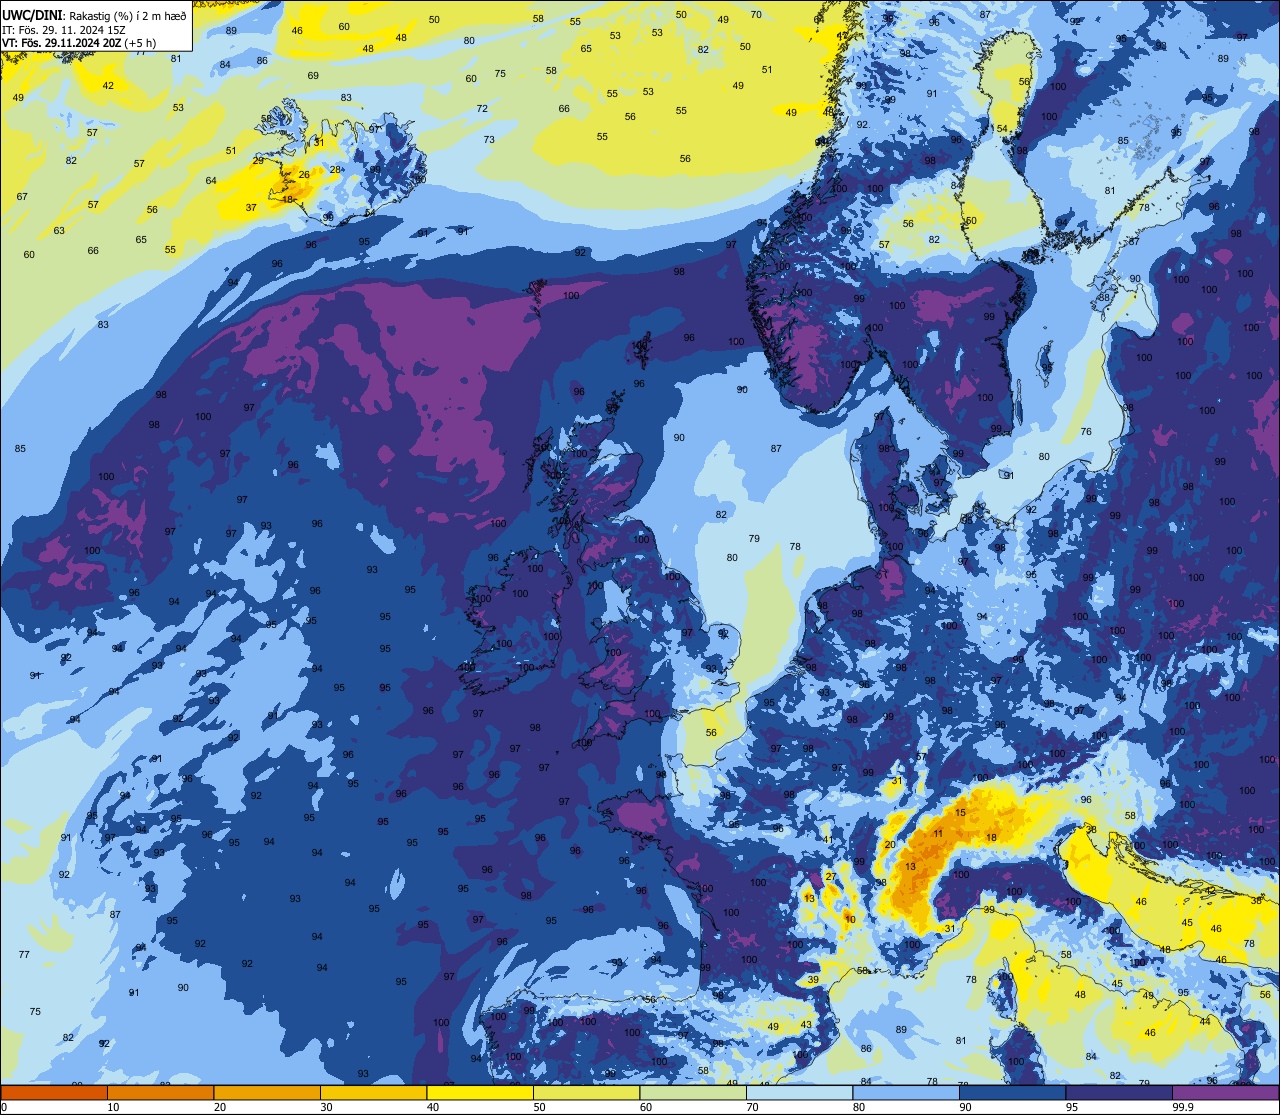Click the 50–60 pale yellow legend swatch
Screen dimensions: 1280x1115
(586, 1092)
